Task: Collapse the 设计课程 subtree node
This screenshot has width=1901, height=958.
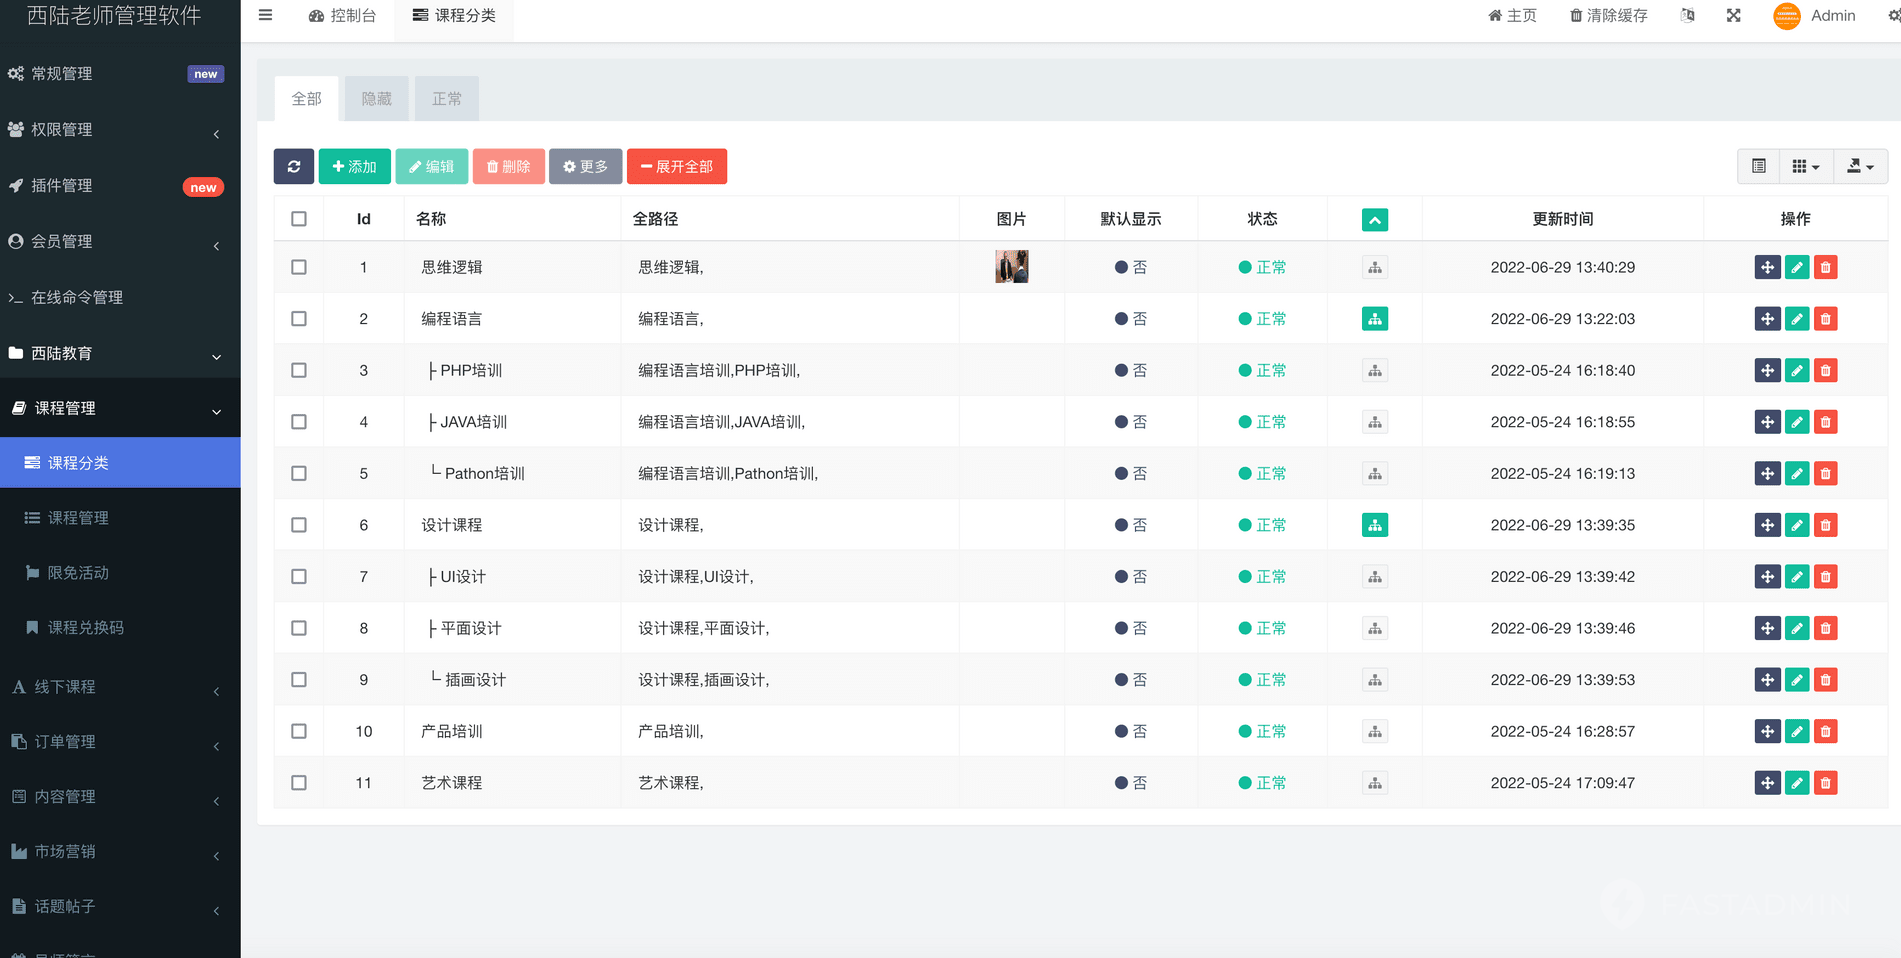Action: click(1374, 525)
